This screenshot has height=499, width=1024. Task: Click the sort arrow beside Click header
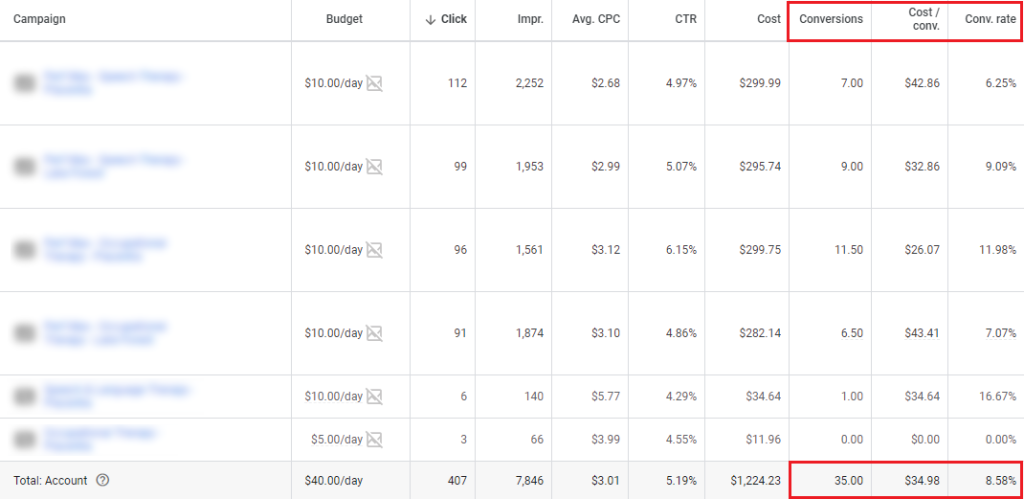point(430,20)
